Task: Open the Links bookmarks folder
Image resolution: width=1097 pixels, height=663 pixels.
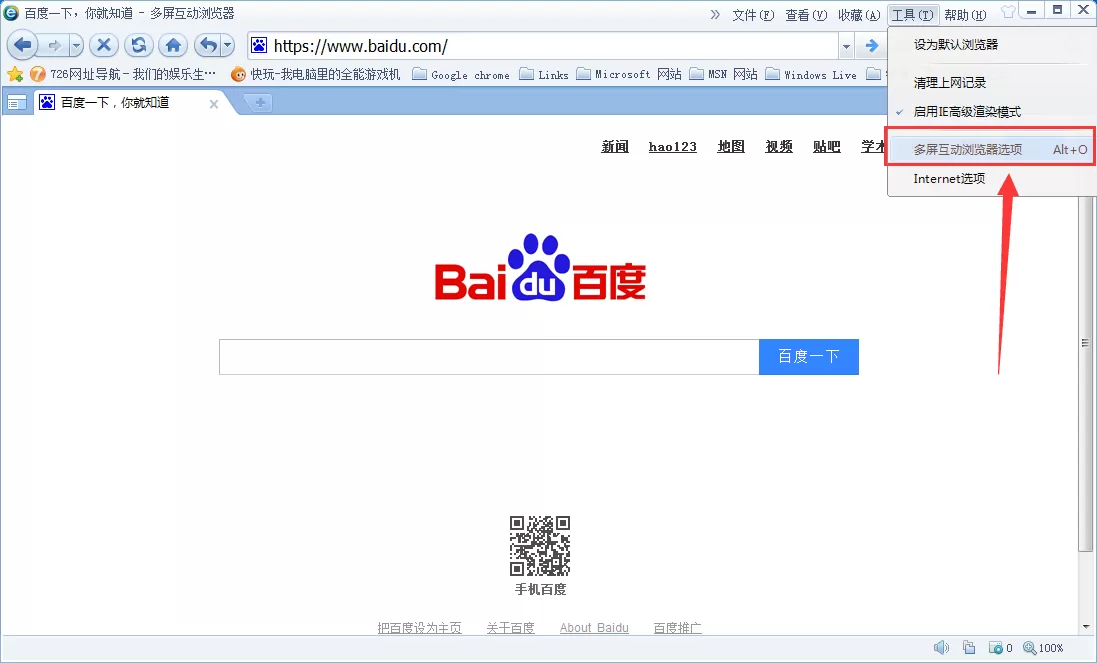Action: pyautogui.click(x=544, y=74)
